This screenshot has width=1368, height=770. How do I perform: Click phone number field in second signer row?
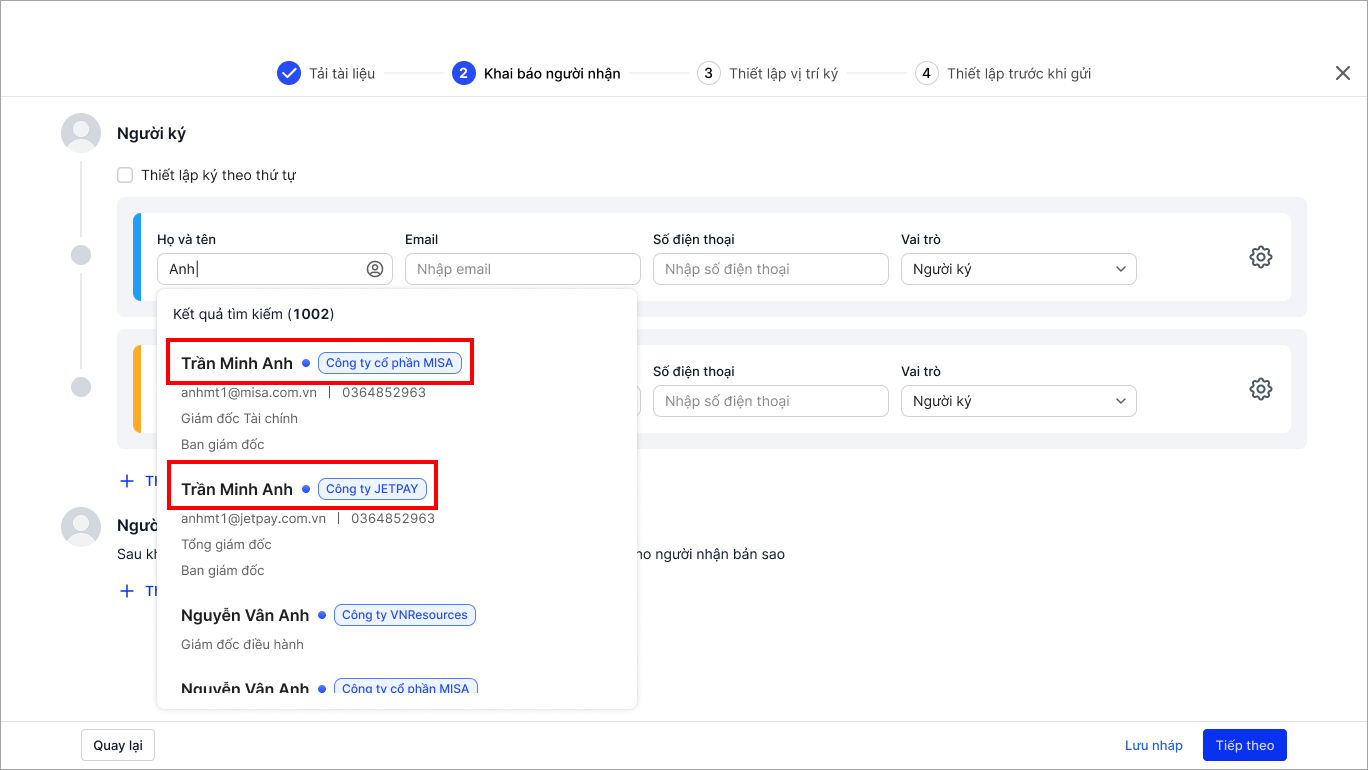click(x=770, y=401)
